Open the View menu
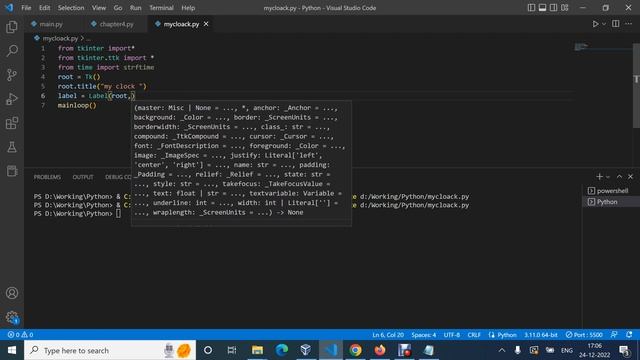The image size is (640, 360). pyautogui.click(x=99, y=8)
